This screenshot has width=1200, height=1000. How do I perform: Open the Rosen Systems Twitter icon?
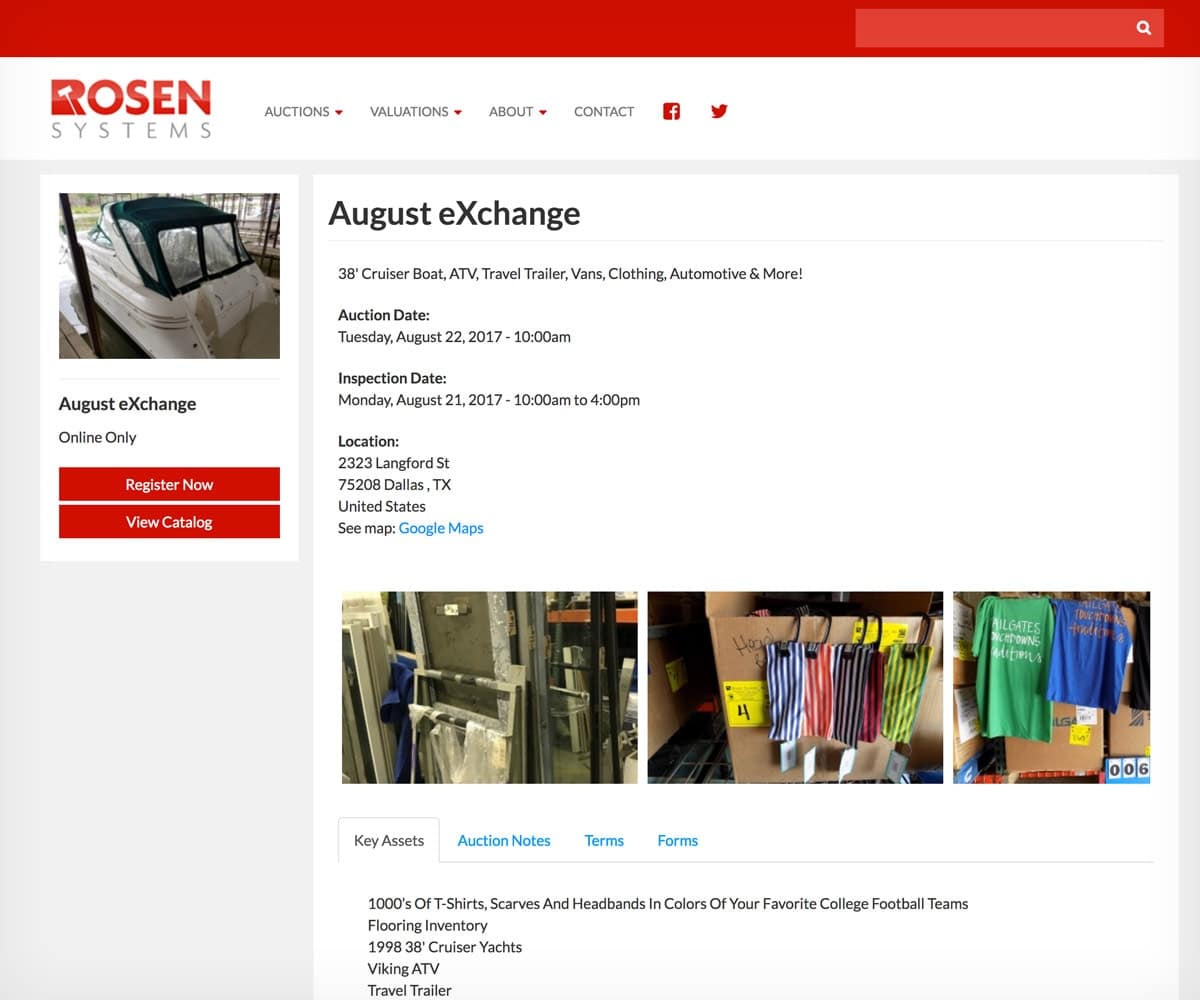coord(719,111)
